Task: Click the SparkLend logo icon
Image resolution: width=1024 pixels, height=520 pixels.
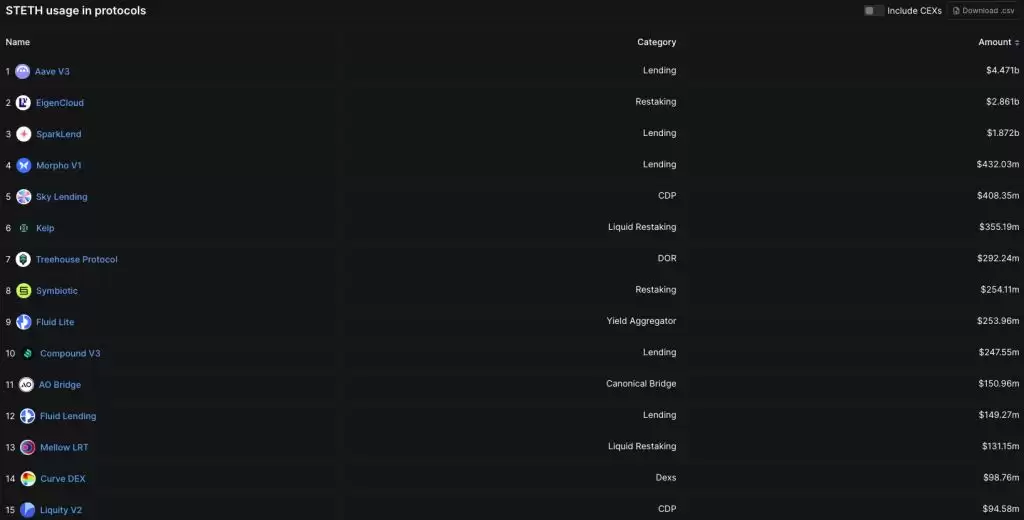Action: pos(24,134)
